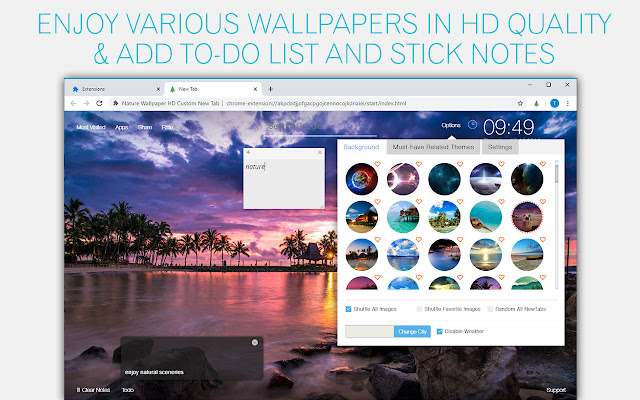Viewport: 640px width, 400px height.
Task: Select the boat on beach wallpaper thumbnail
Action: point(527,255)
